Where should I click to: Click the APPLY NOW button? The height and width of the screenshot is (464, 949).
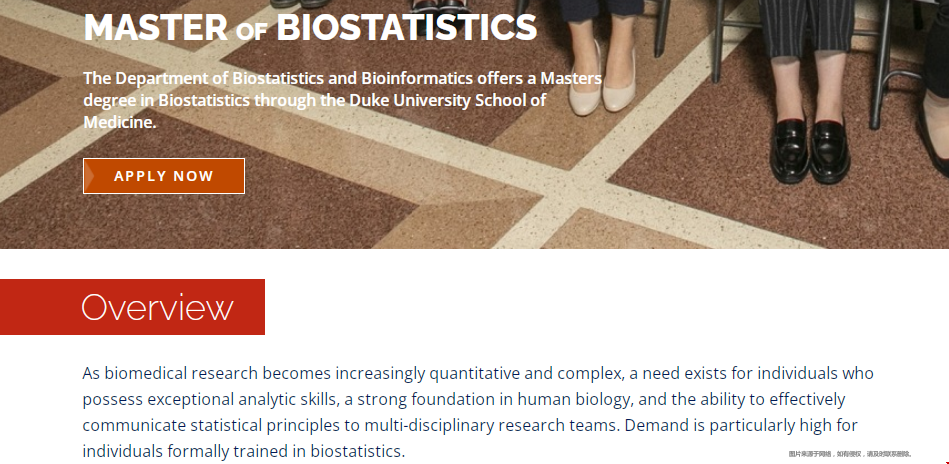164,176
